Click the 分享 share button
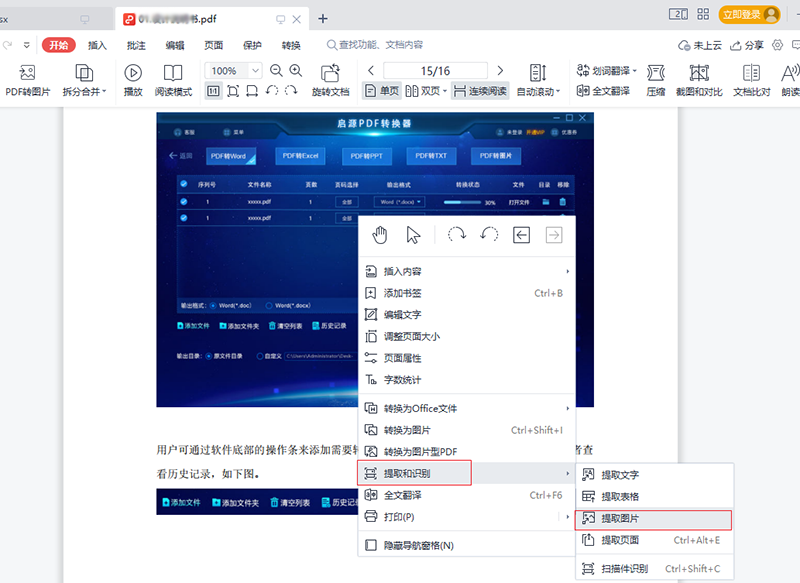Screen dimensions: 800x583 [x=746, y=45]
